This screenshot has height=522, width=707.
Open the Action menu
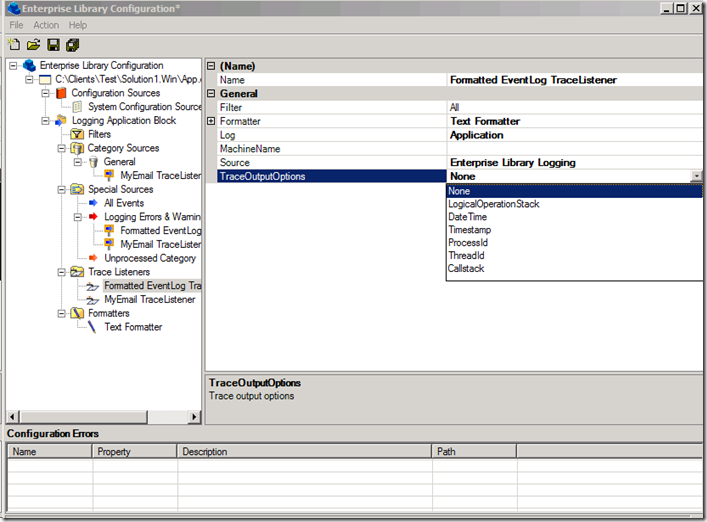click(x=46, y=25)
